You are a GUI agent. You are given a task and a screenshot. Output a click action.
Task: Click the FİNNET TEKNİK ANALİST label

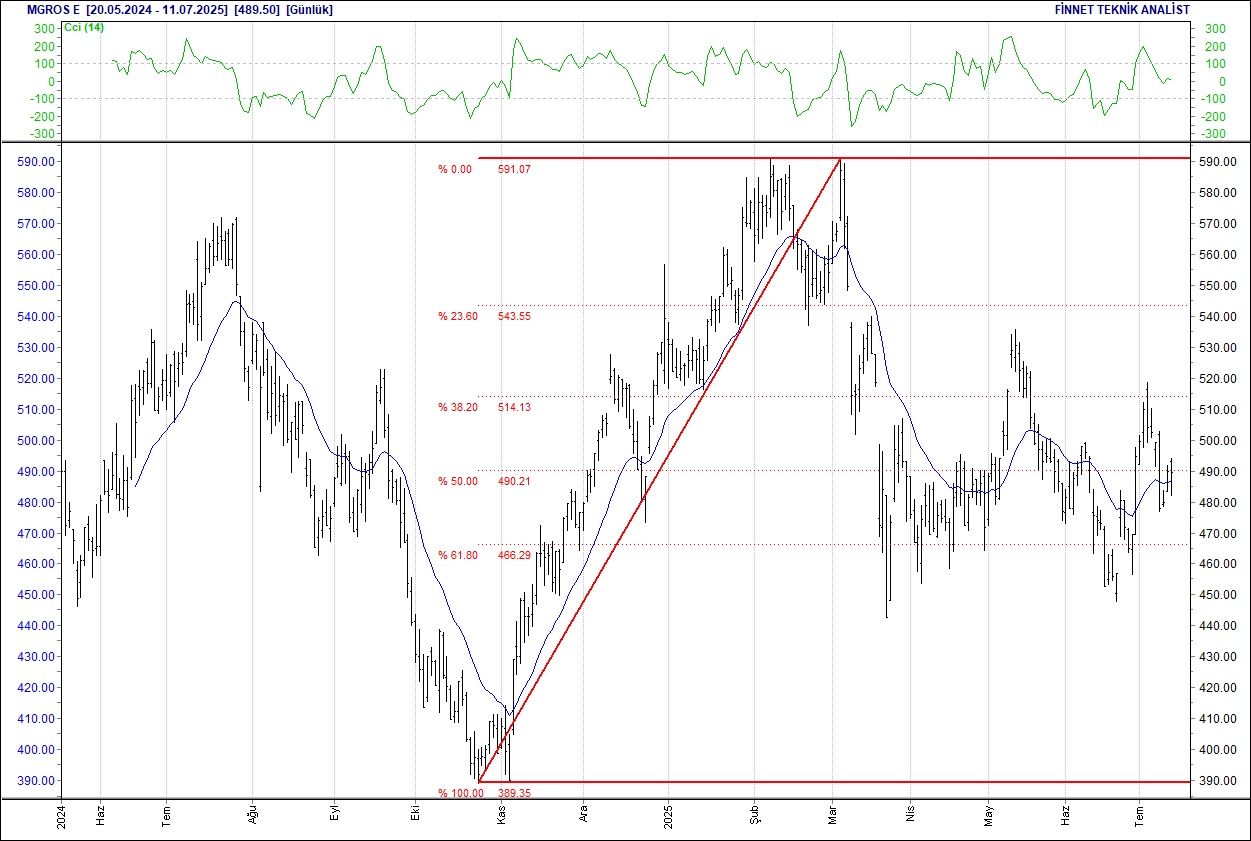point(1122,9)
